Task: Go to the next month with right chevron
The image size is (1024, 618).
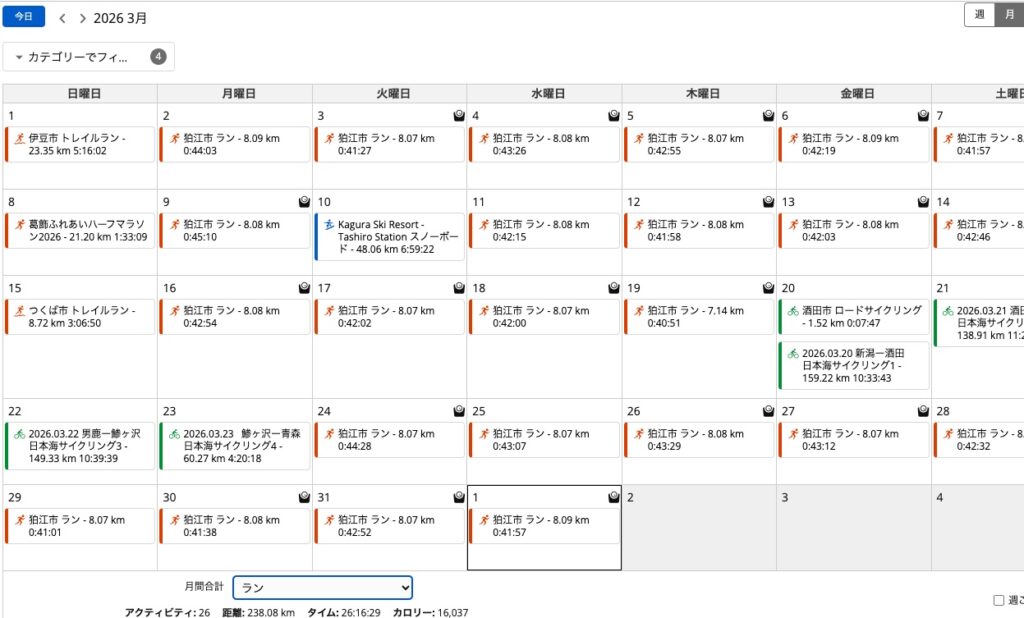Action: coord(82,18)
